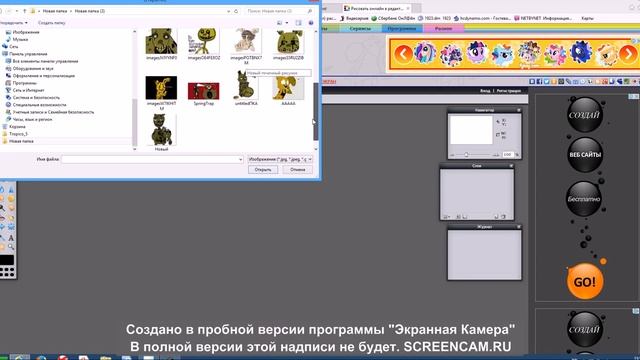Select the thumbnail named Новый
Image resolution: width=640 pixels, height=360 pixels.
click(161, 130)
